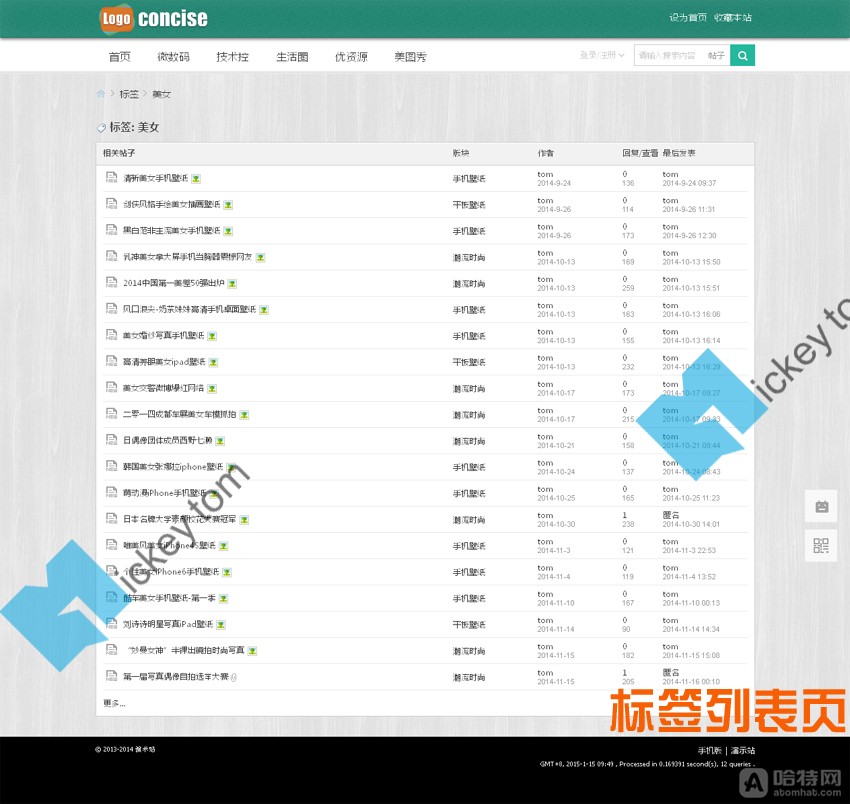The height and width of the screenshot is (804, 850).
Task: Click thread icon for 2014中国第一 row
Action: pos(111,282)
